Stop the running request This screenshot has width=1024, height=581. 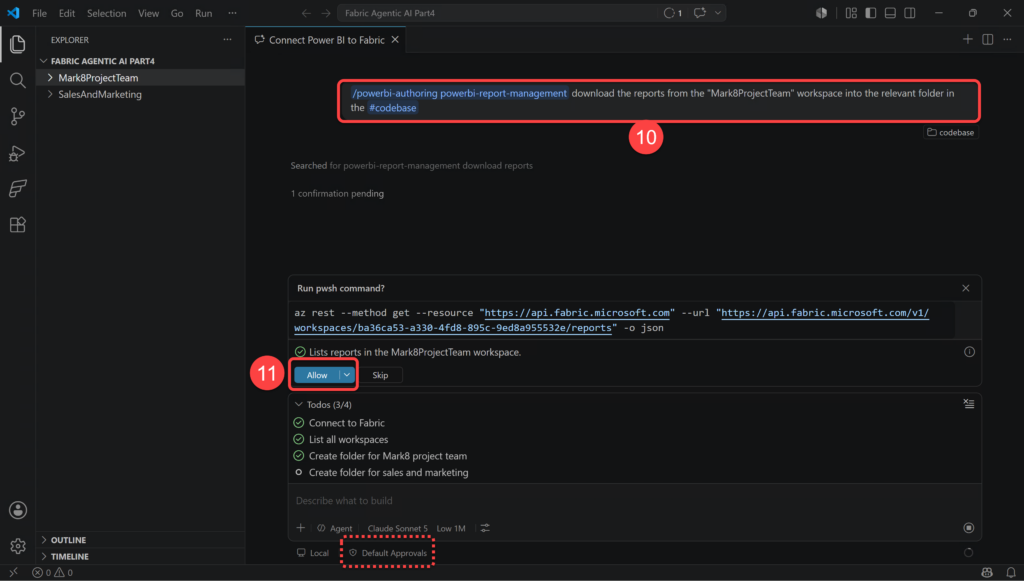point(968,527)
